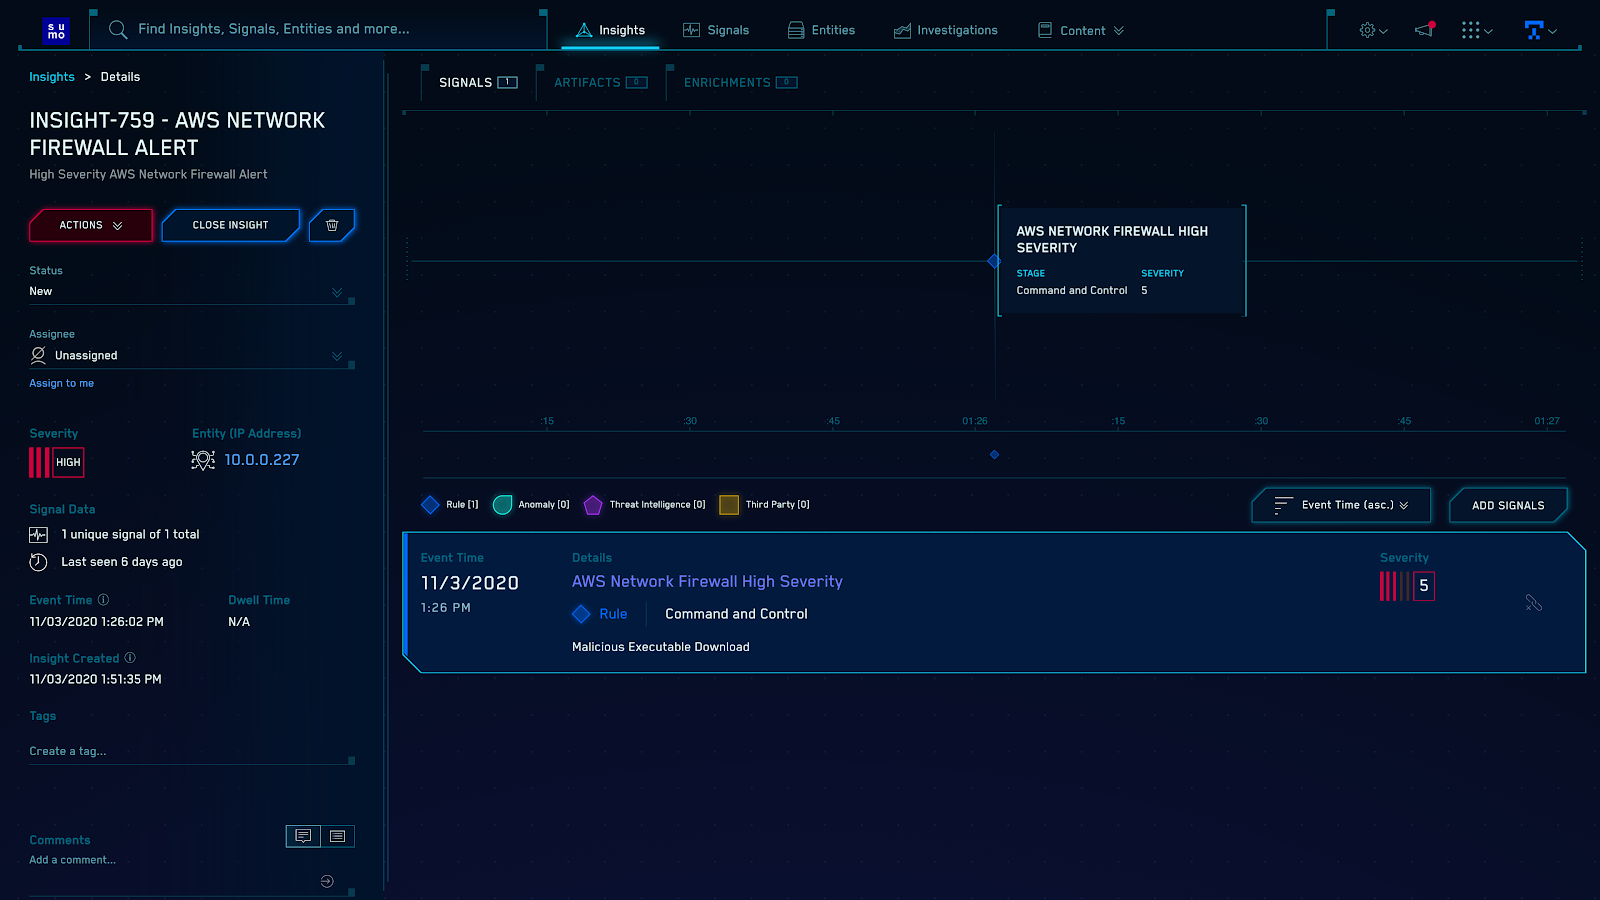Click the timeline signal diamond marker
Screen dimensions: 1600x900
coord(994,261)
